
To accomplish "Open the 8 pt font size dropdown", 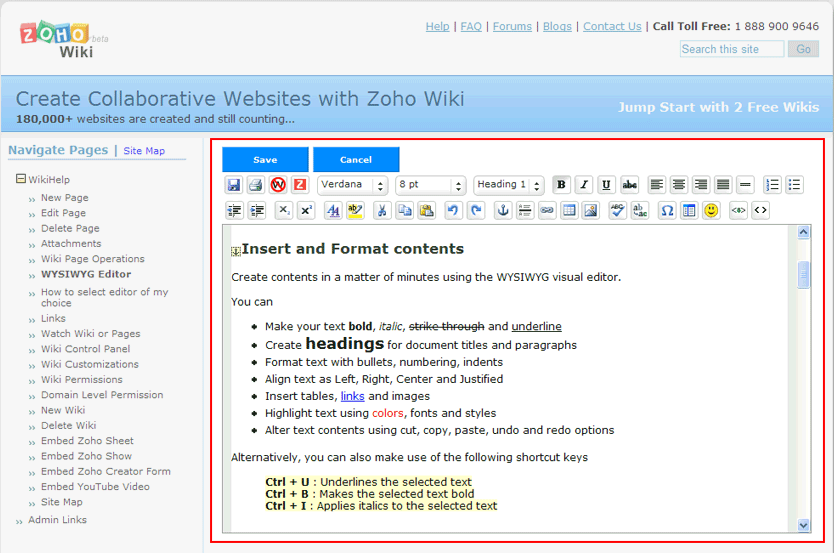I will pyautogui.click(x=431, y=185).
